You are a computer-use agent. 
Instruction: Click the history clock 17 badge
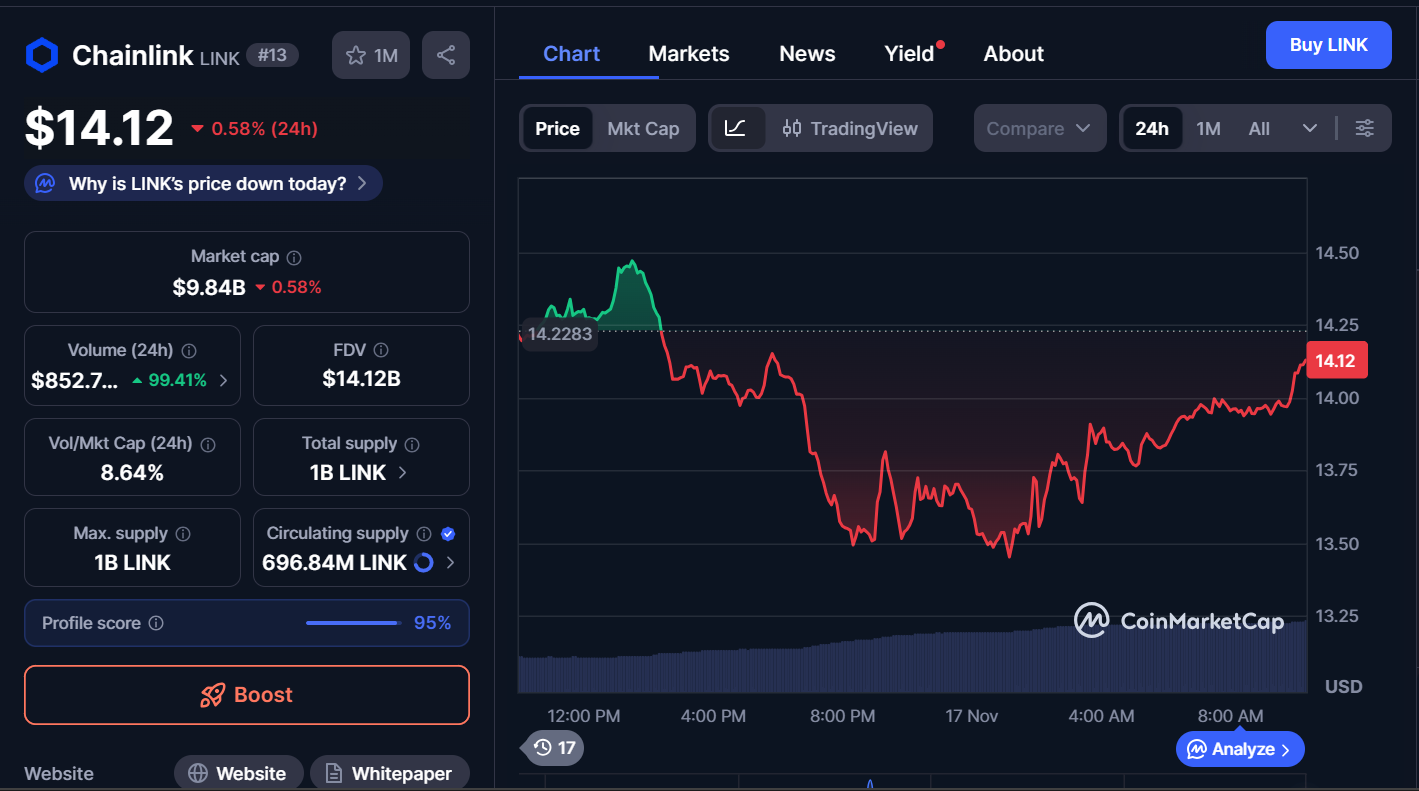[x=554, y=747]
